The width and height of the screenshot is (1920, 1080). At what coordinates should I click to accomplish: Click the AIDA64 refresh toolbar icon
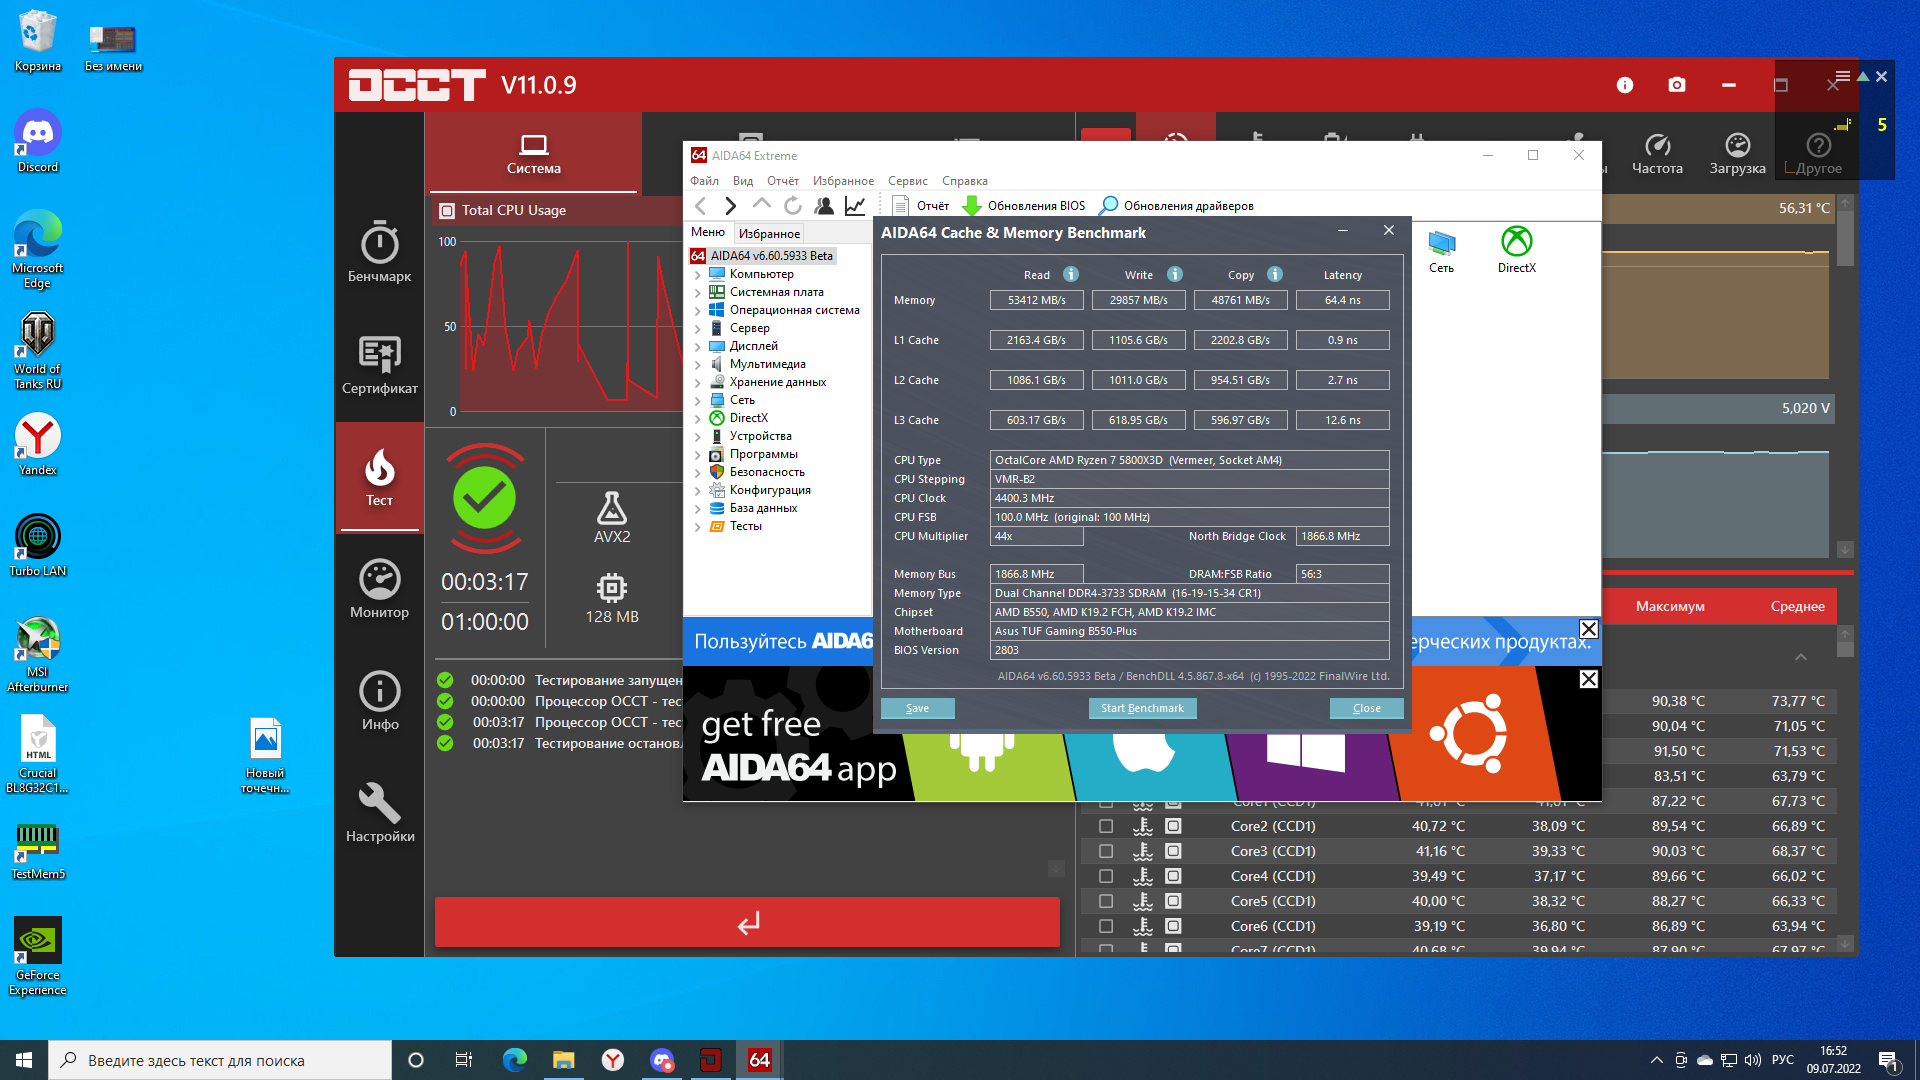(x=793, y=206)
